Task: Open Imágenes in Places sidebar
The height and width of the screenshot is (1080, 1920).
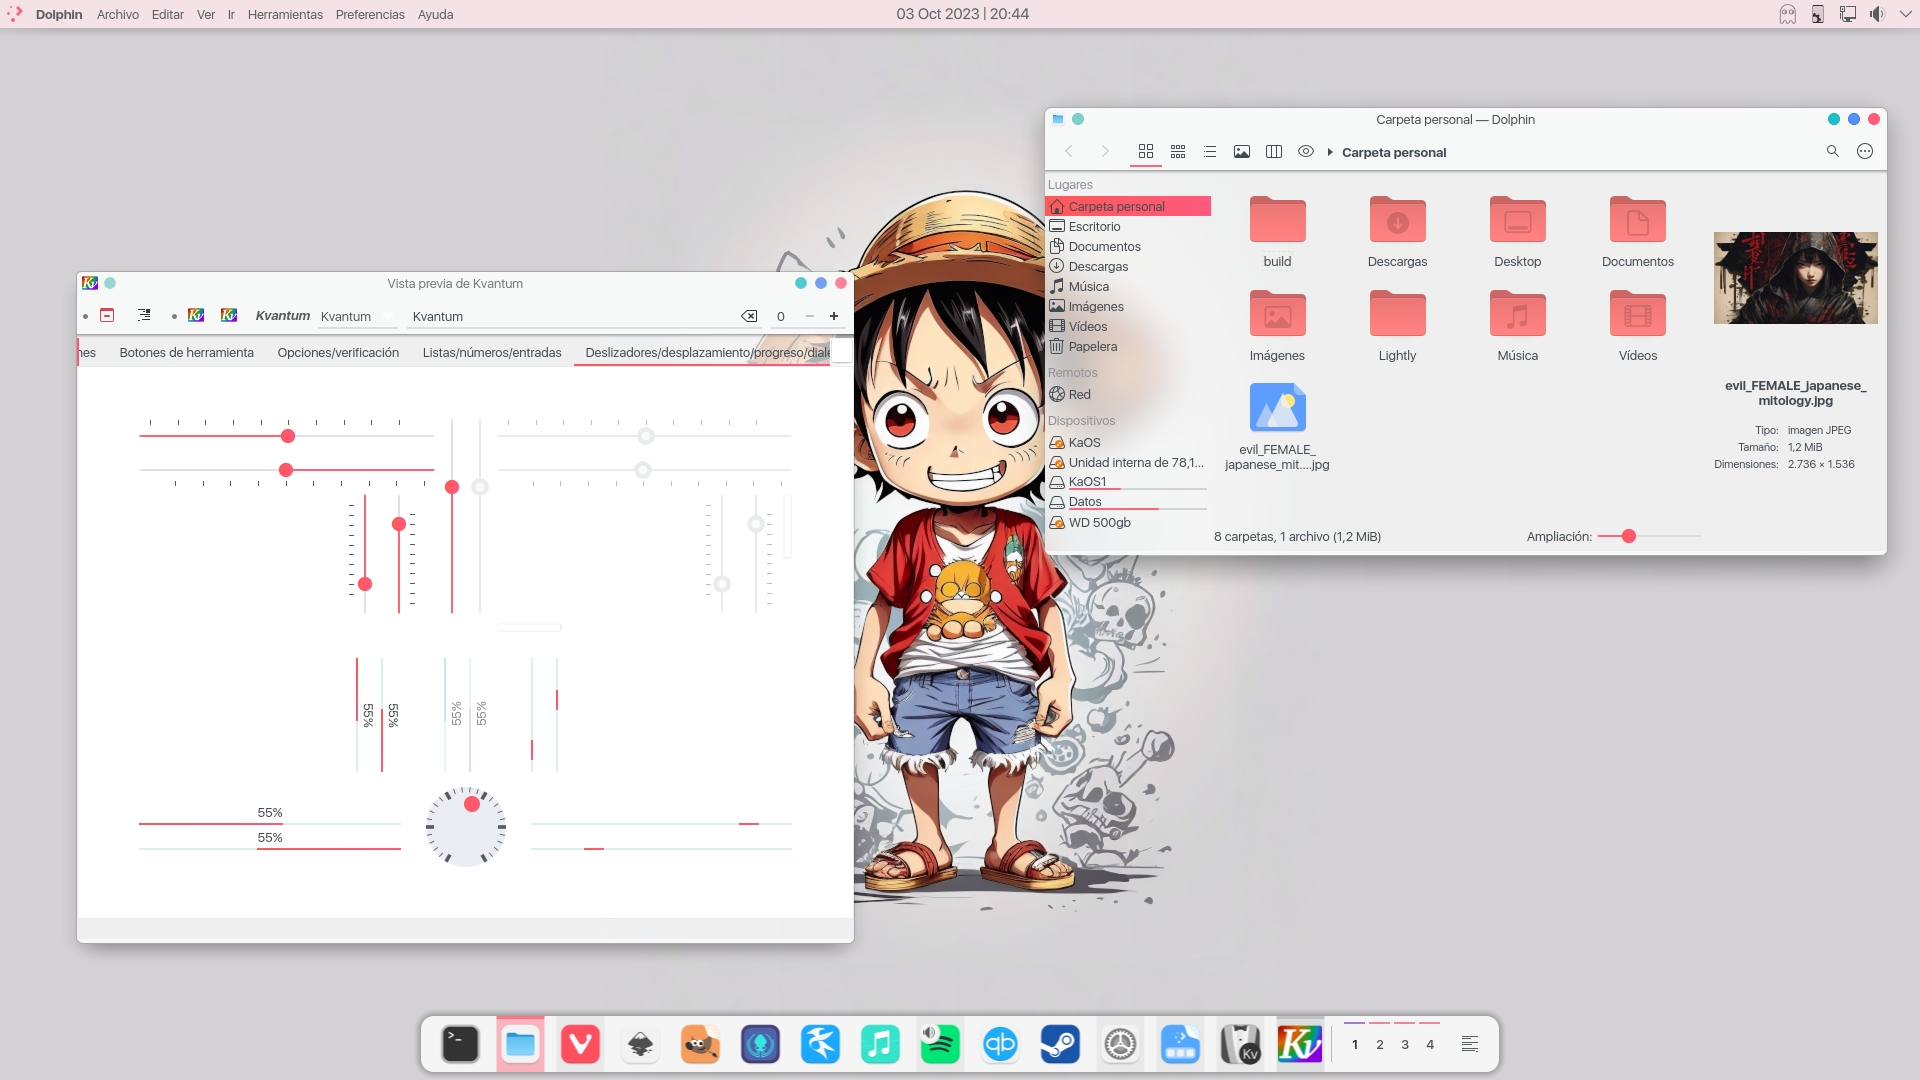Action: click(1128, 306)
